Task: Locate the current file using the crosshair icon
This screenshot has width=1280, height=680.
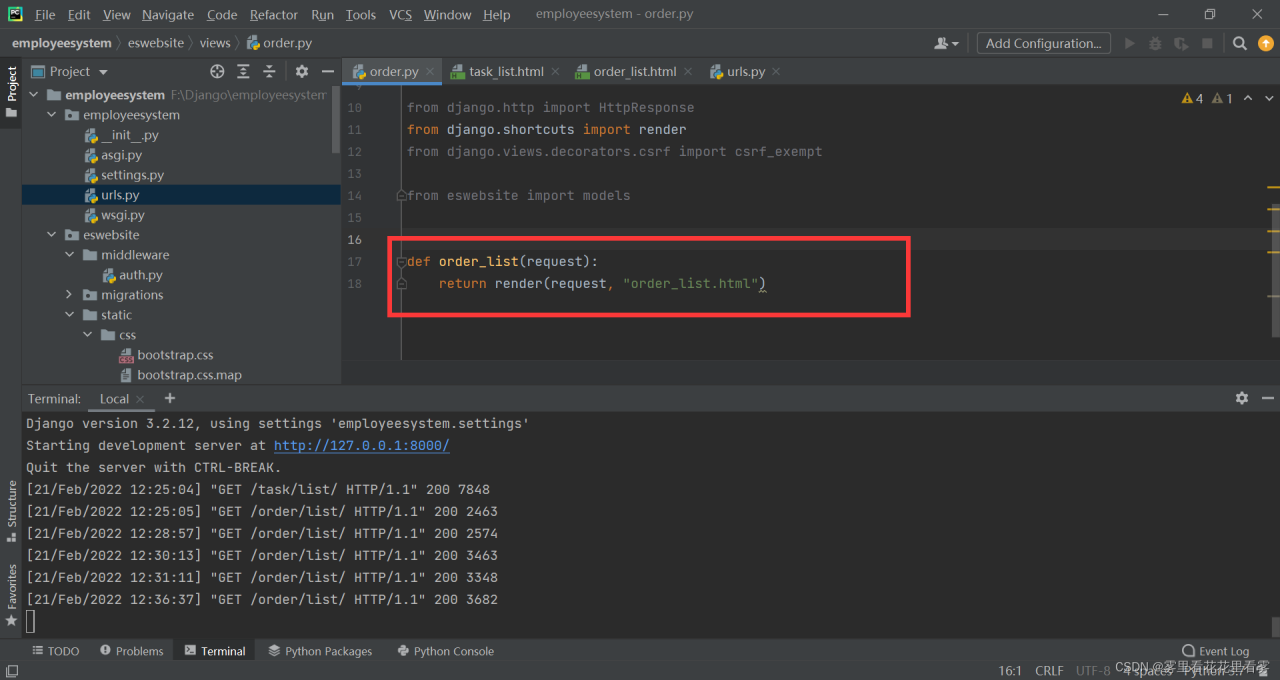Action: click(217, 71)
